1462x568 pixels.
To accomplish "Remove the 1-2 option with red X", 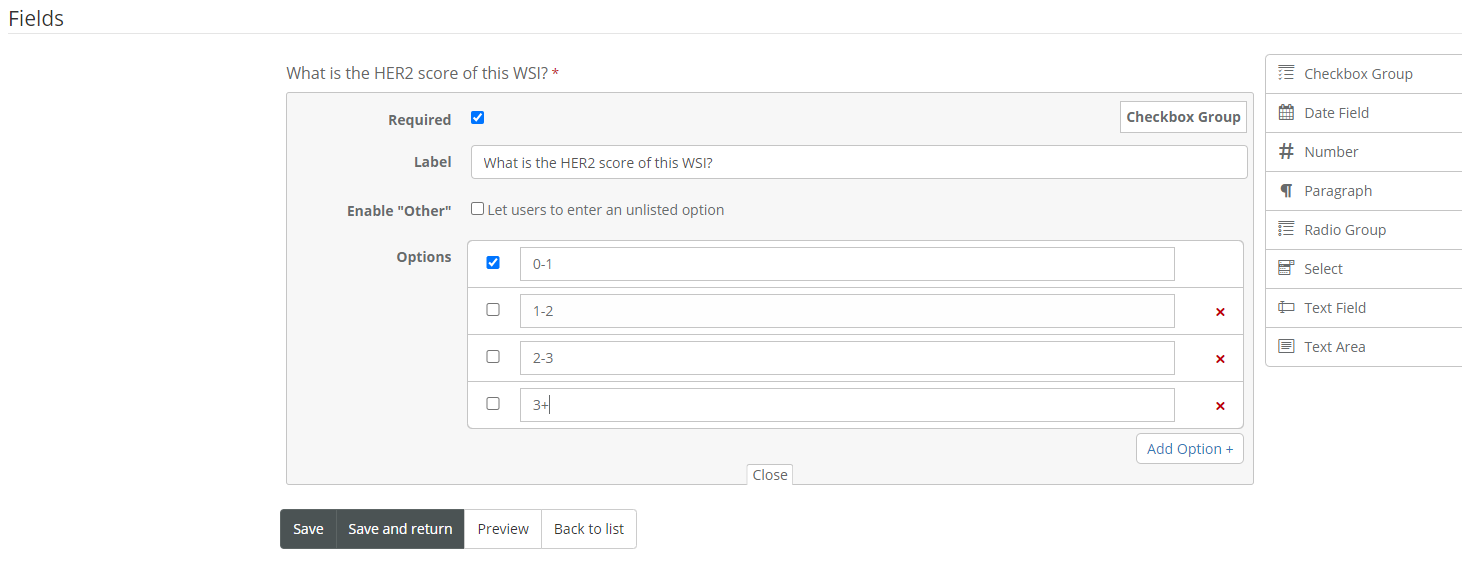I will (x=1220, y=312).
